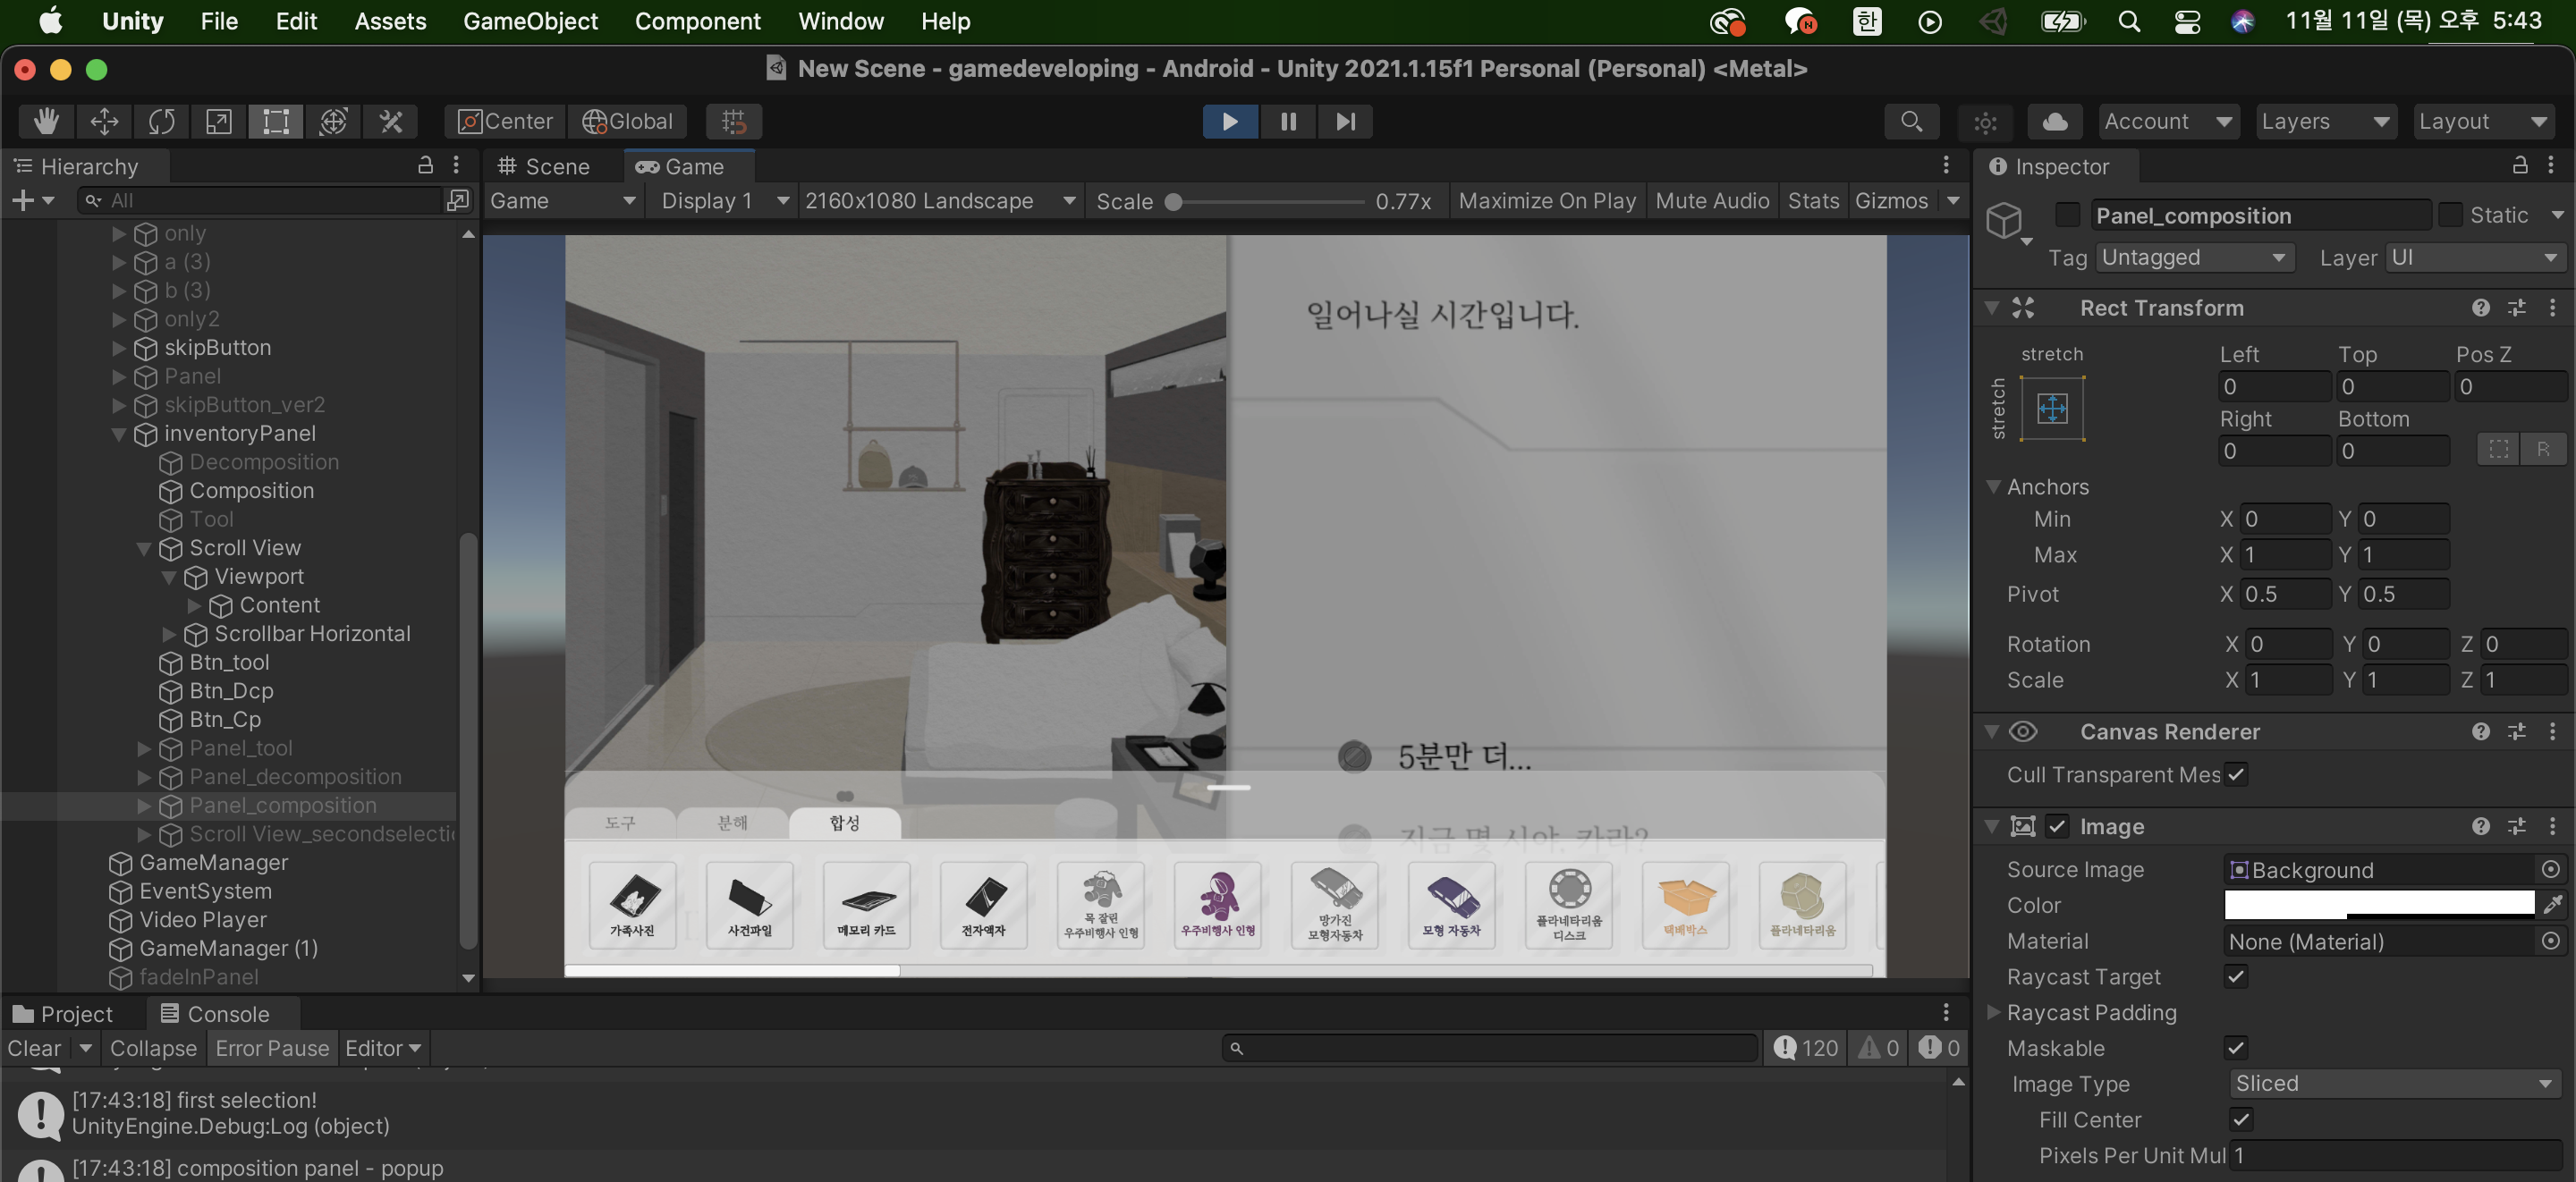Disable the Image component checkbox

(x=2056, y=826)
